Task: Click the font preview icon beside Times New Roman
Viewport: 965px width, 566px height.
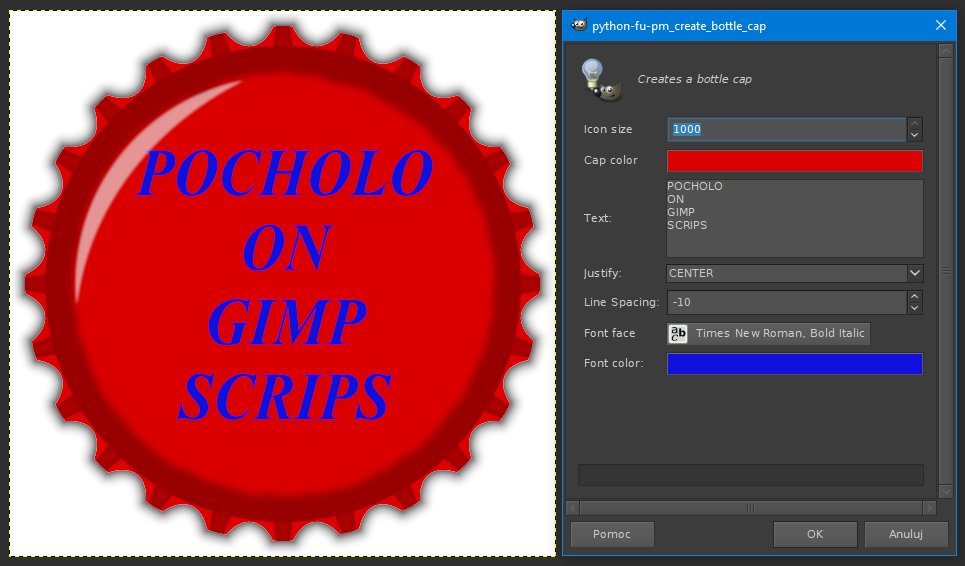Action: click(678, 333)
